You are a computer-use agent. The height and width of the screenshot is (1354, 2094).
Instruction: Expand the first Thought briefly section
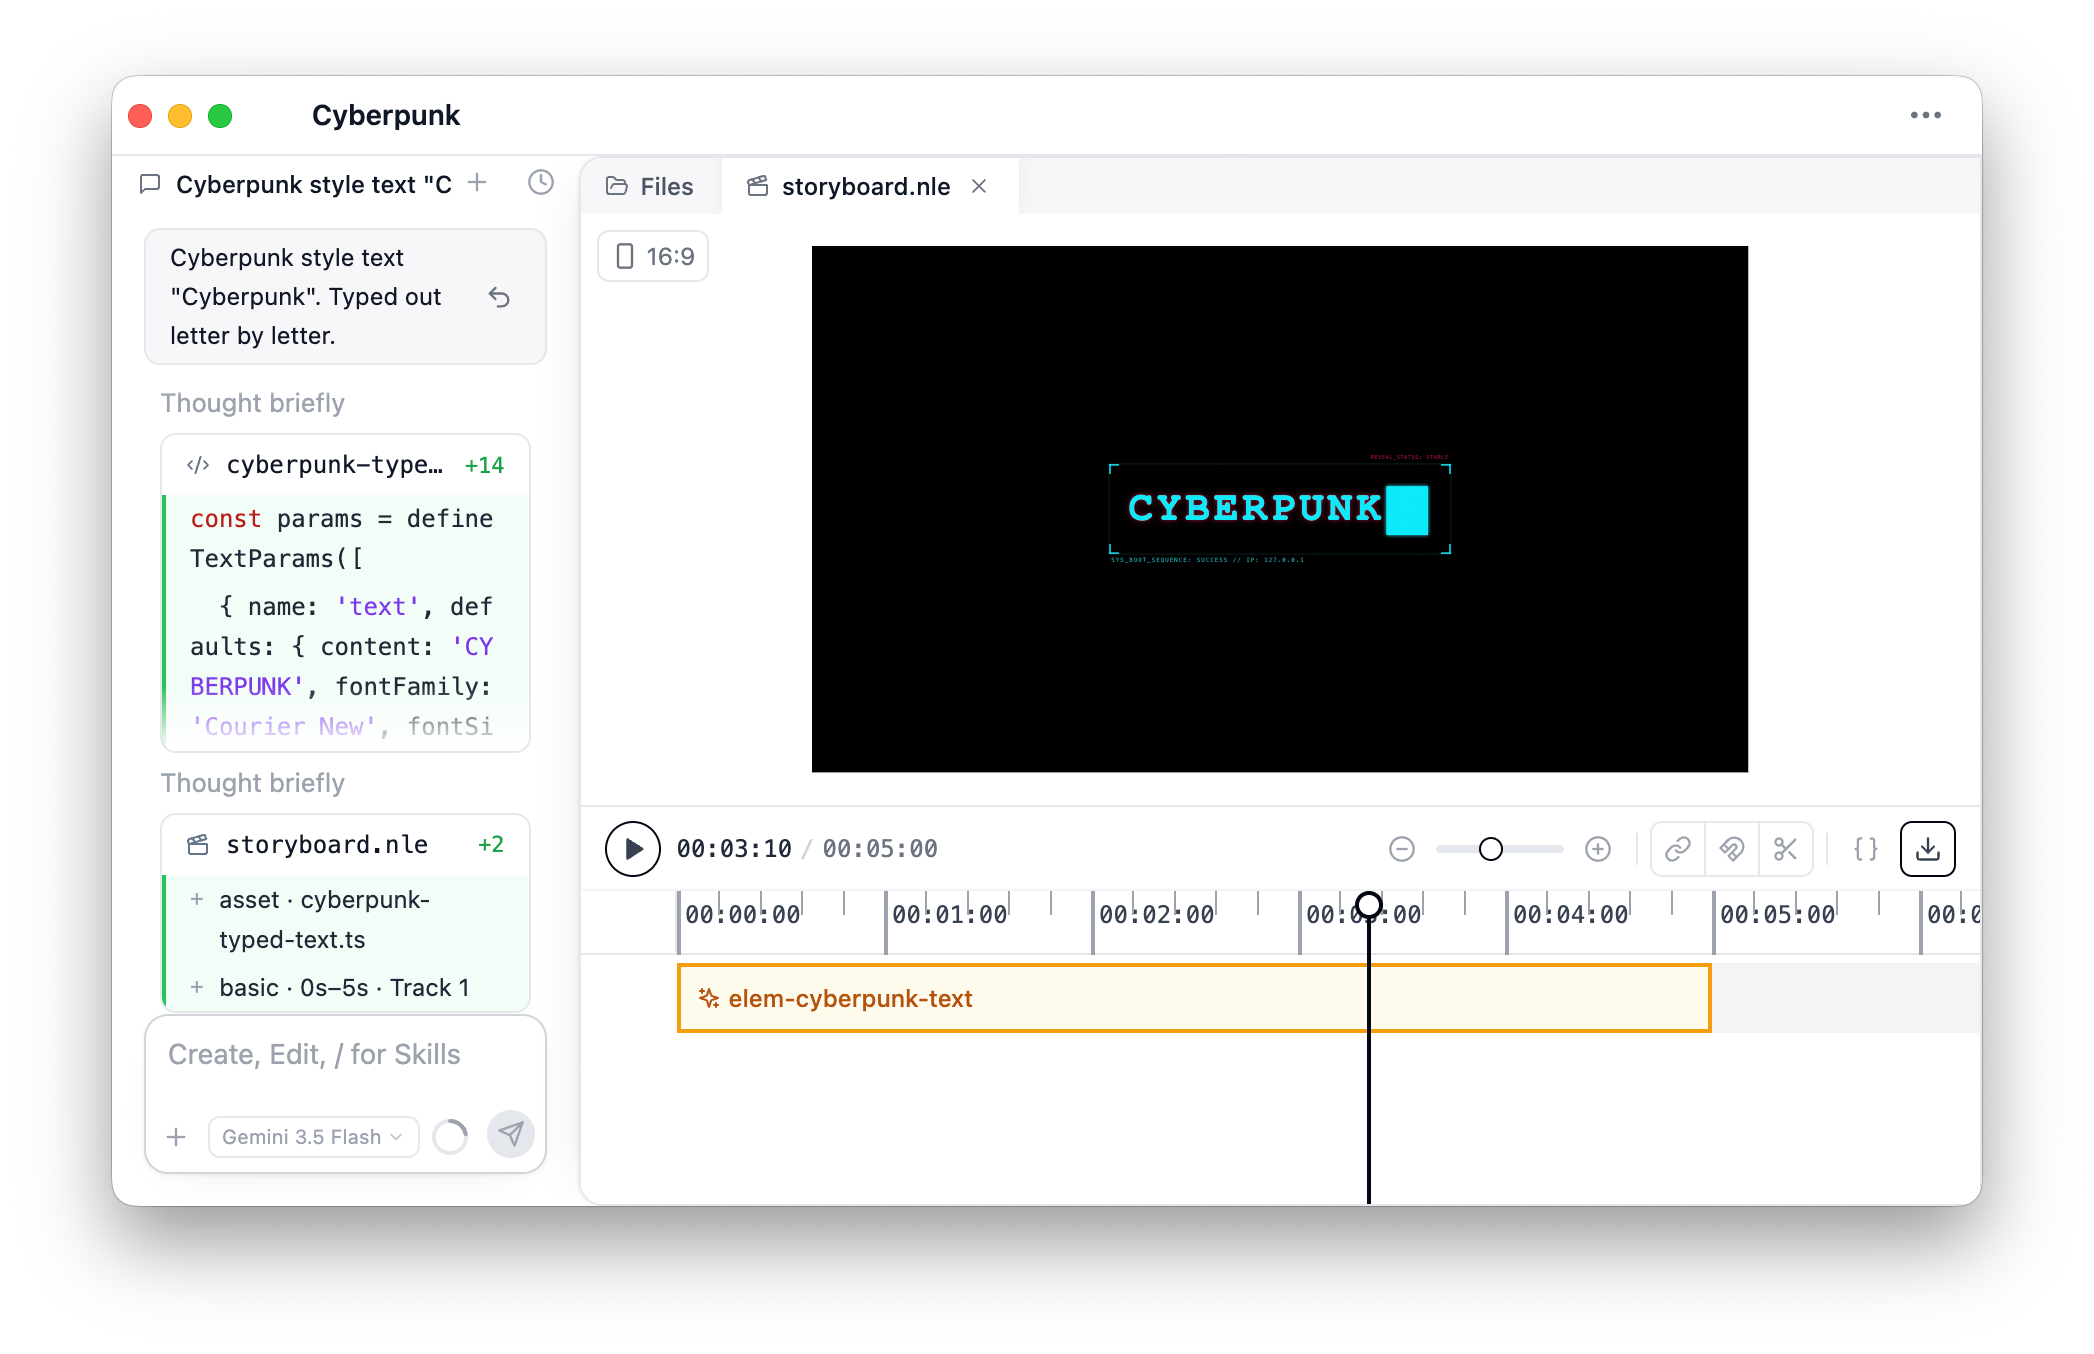pos(252,403)
